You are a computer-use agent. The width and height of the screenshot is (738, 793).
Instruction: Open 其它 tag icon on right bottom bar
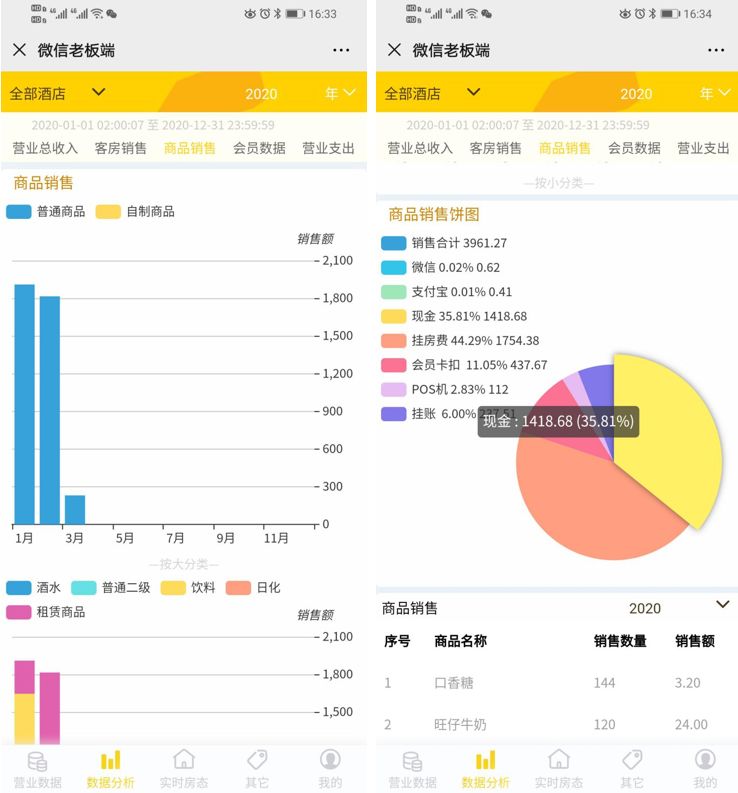tap(632, 769)
